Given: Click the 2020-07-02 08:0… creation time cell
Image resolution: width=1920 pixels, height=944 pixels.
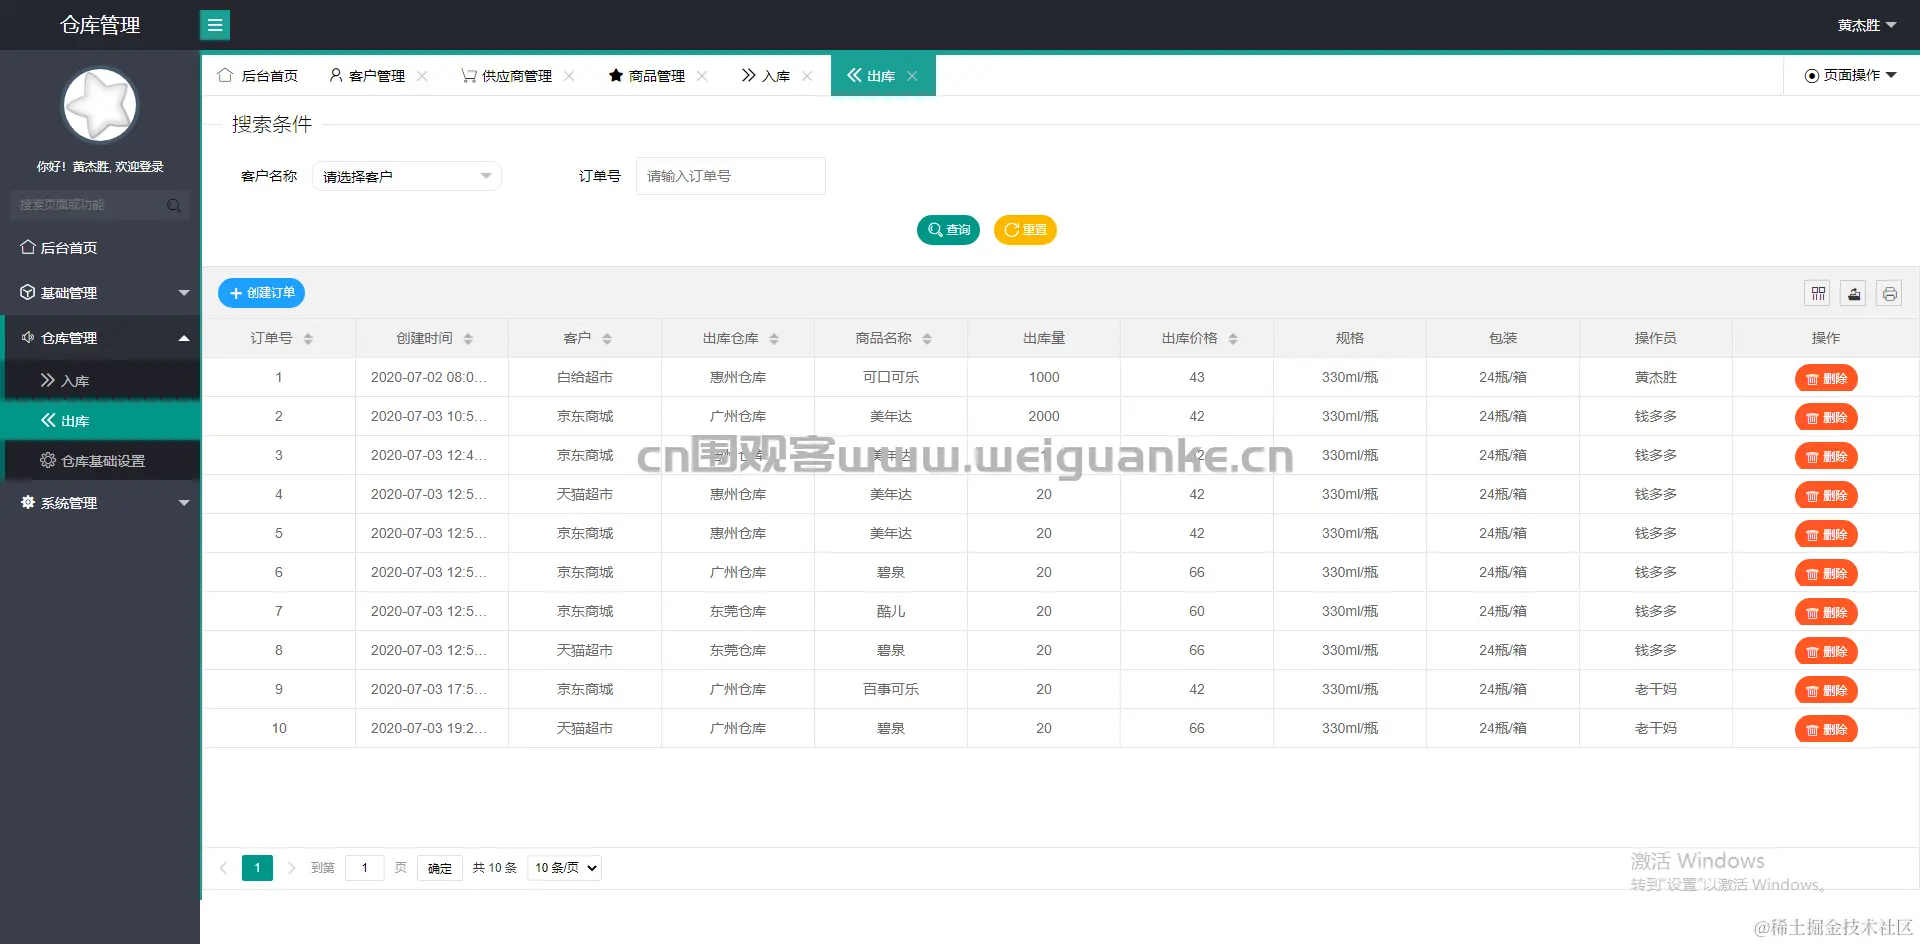Looking at the screenshot, I should [432, 377].
